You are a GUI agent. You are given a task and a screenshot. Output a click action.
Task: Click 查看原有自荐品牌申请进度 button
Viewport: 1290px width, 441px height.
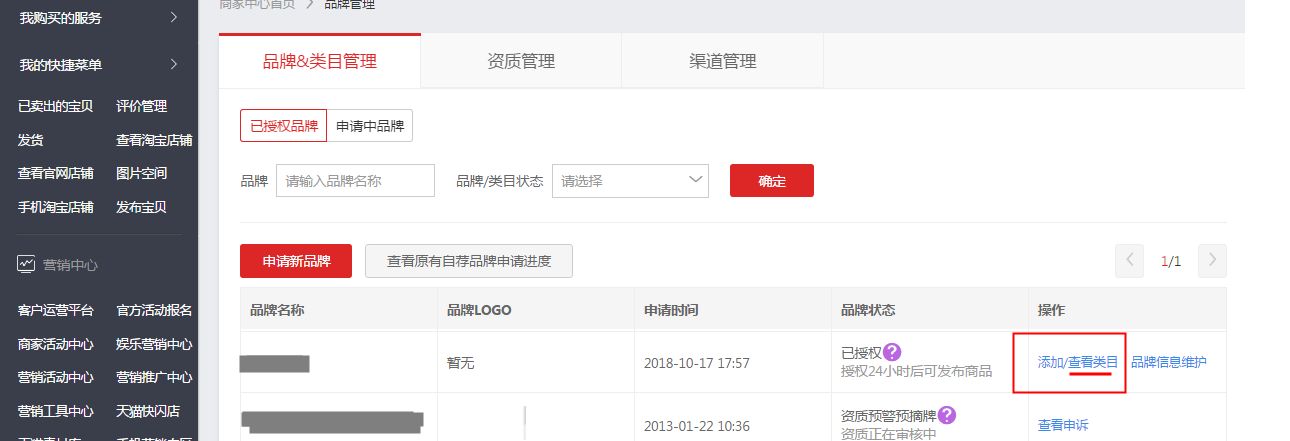click(468, 261)
